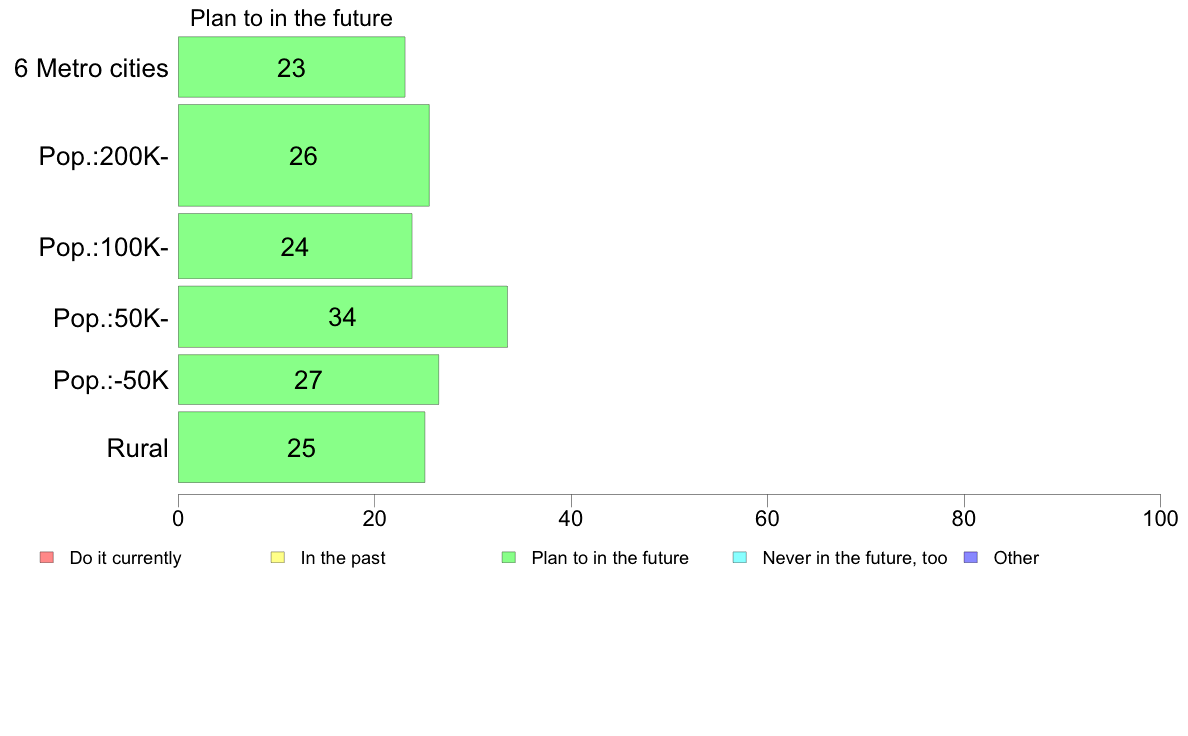Click the 6 Metro cities axis label

coord(91,68)
